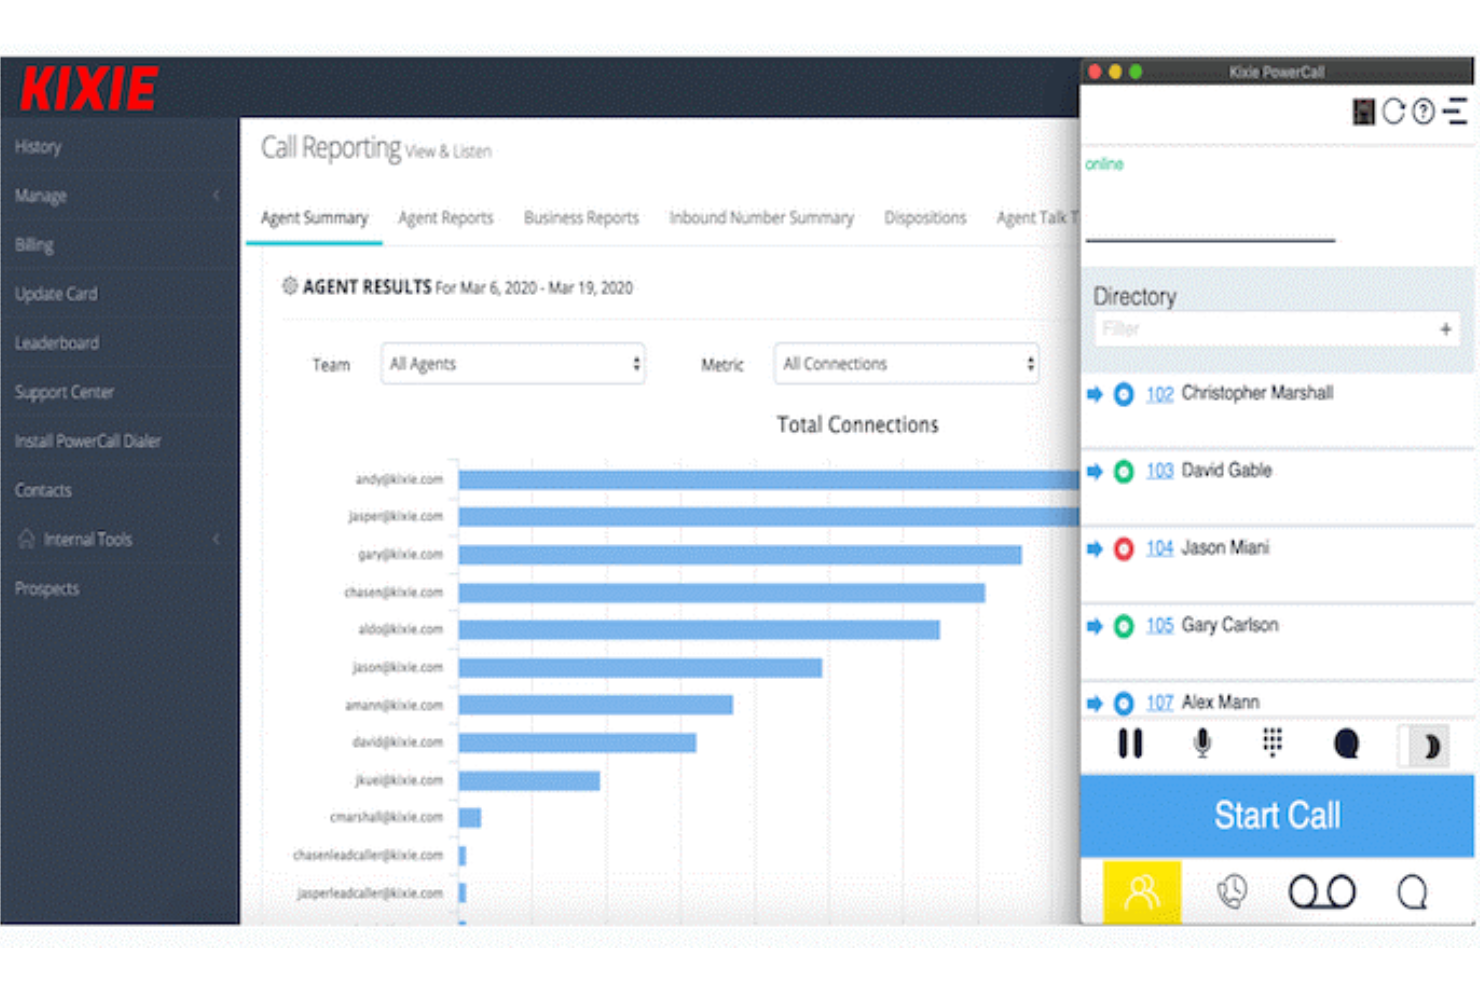Open the voicemail tab in the dialer
The height and width of the screenshot is (987, 1480).
(1322, 892)
